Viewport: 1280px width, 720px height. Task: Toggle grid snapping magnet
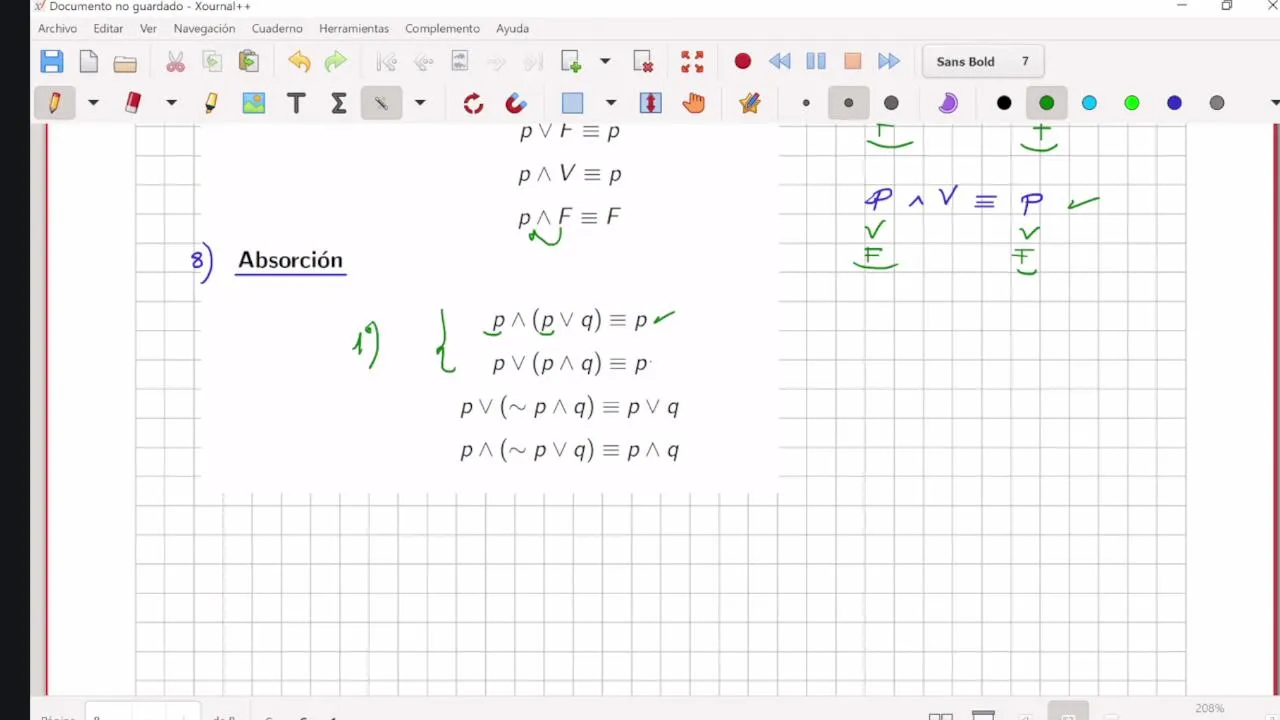(516, 103)
